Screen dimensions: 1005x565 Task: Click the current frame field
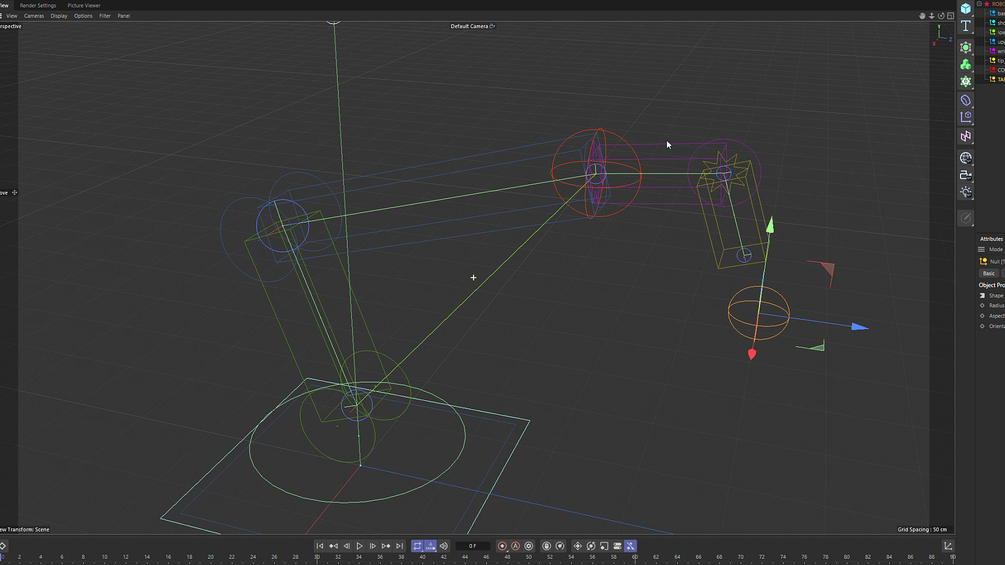(472, 546)
